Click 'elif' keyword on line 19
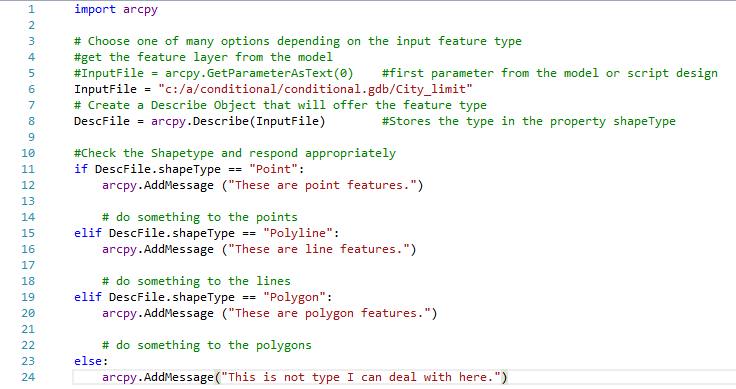This screenshot has width=736, height=389. [x=88, y=297]
